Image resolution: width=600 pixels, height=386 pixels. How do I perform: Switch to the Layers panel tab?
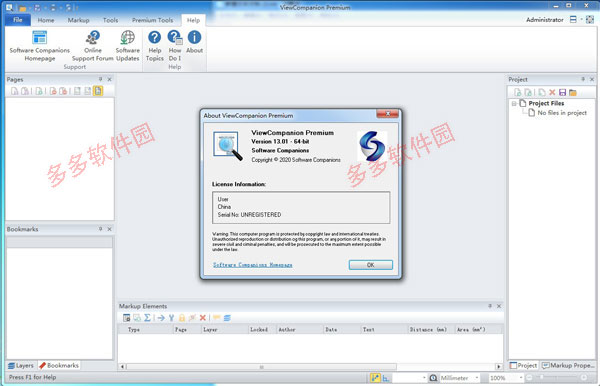click(x=21, y=365)
